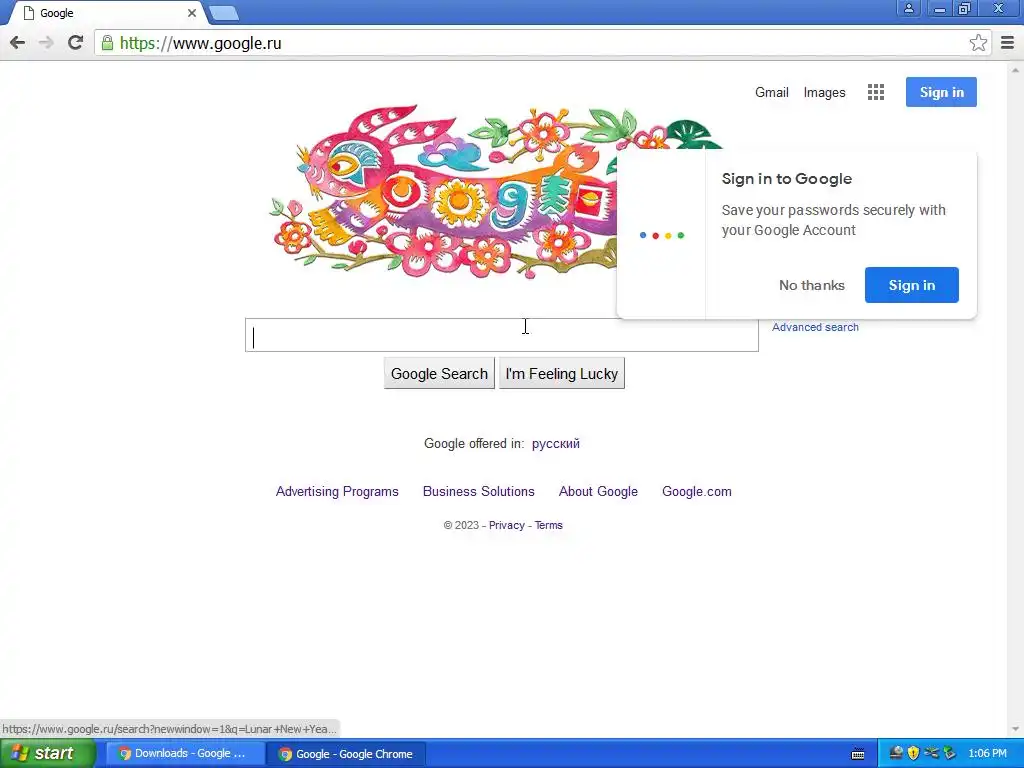Click the Safely Remove Hardware tray icon
The image size is (1024, 768).
tap(949, 753)
